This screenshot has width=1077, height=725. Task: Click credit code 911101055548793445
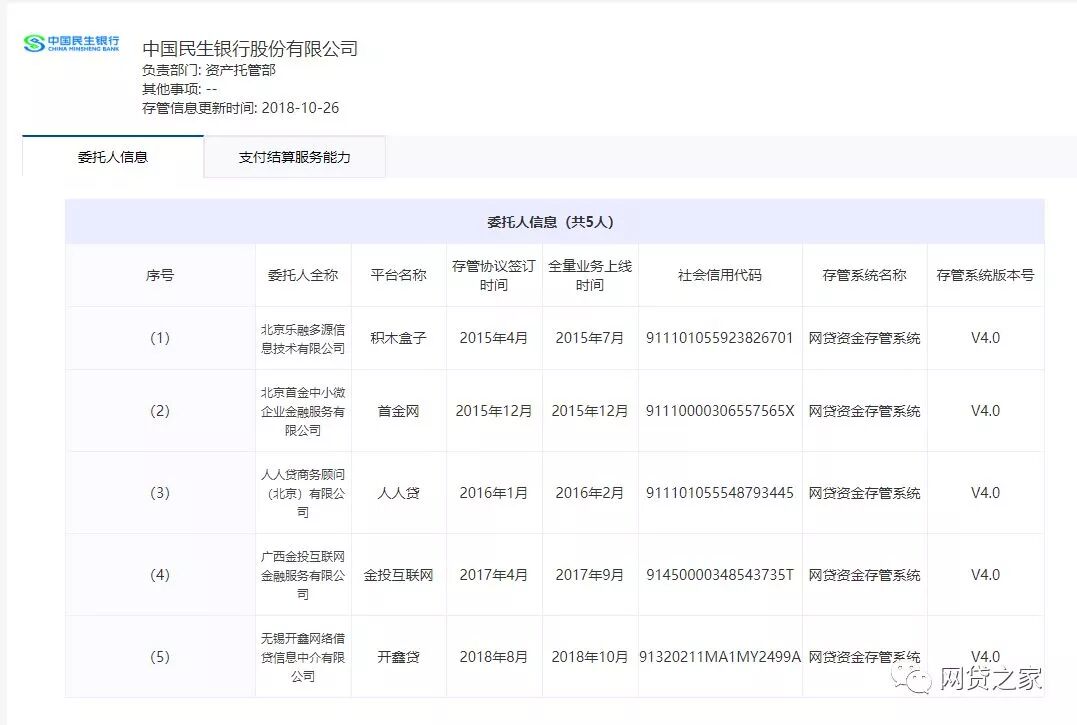point(720,493)
